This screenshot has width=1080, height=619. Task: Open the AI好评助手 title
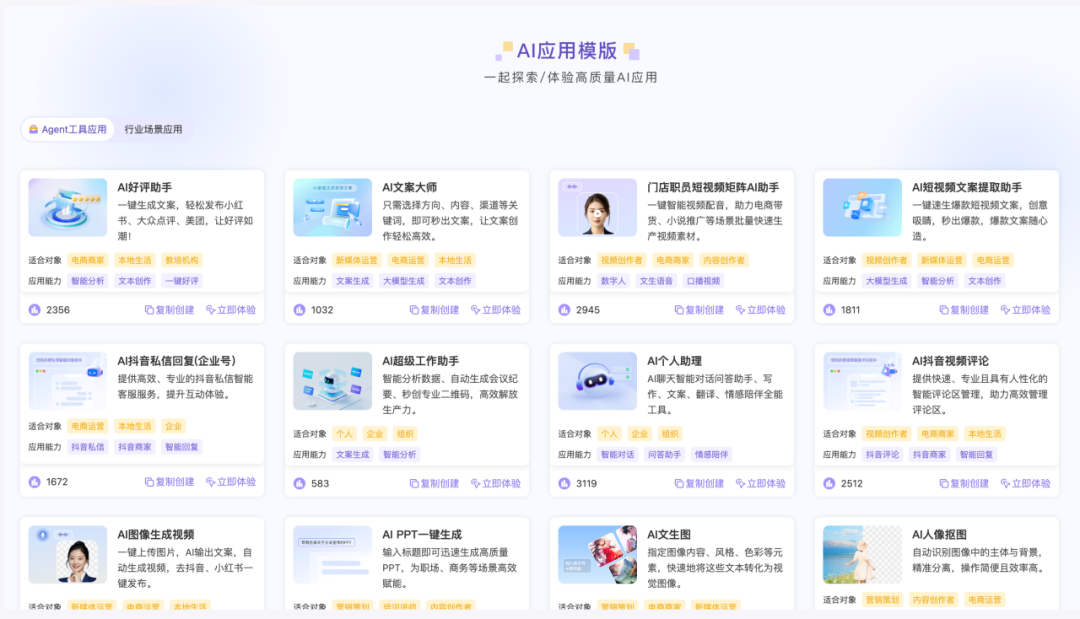coord(145,187)
